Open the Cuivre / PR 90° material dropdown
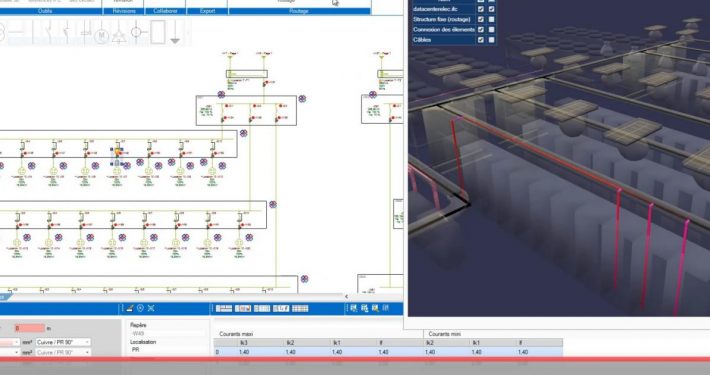The height and width of the screenshot is (375, 710). [x=63, y=342]
